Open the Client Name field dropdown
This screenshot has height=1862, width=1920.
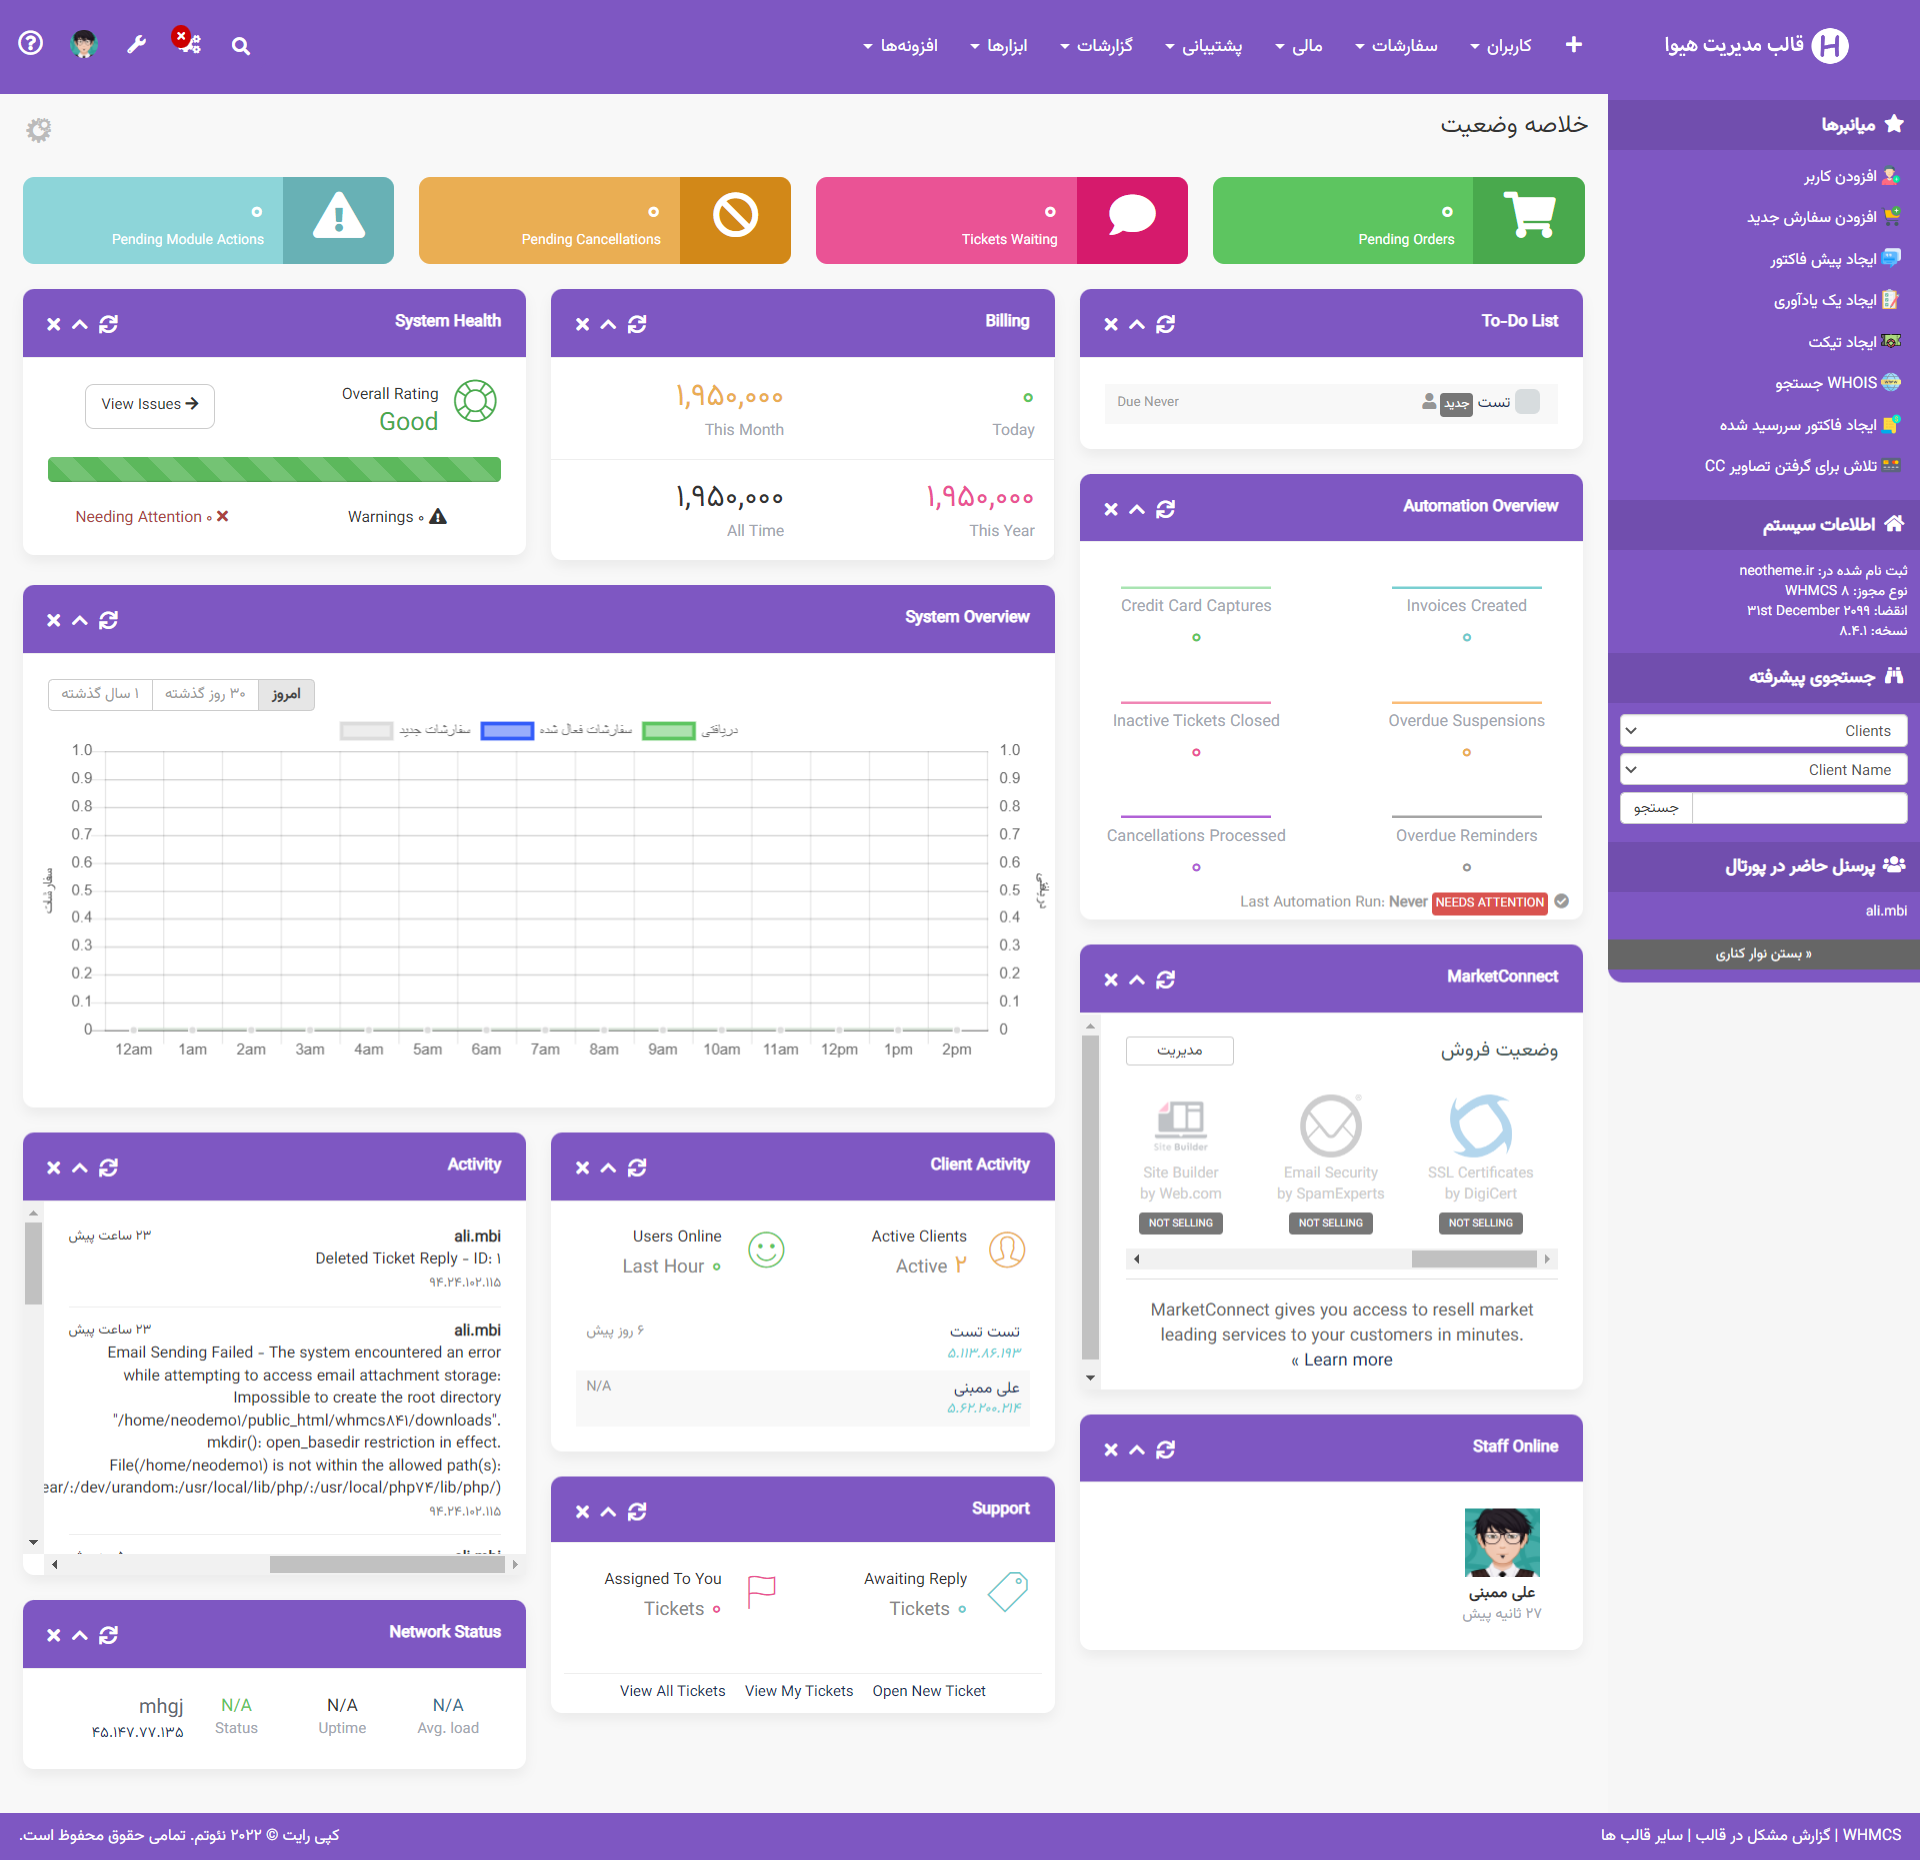pos(1763,770)
